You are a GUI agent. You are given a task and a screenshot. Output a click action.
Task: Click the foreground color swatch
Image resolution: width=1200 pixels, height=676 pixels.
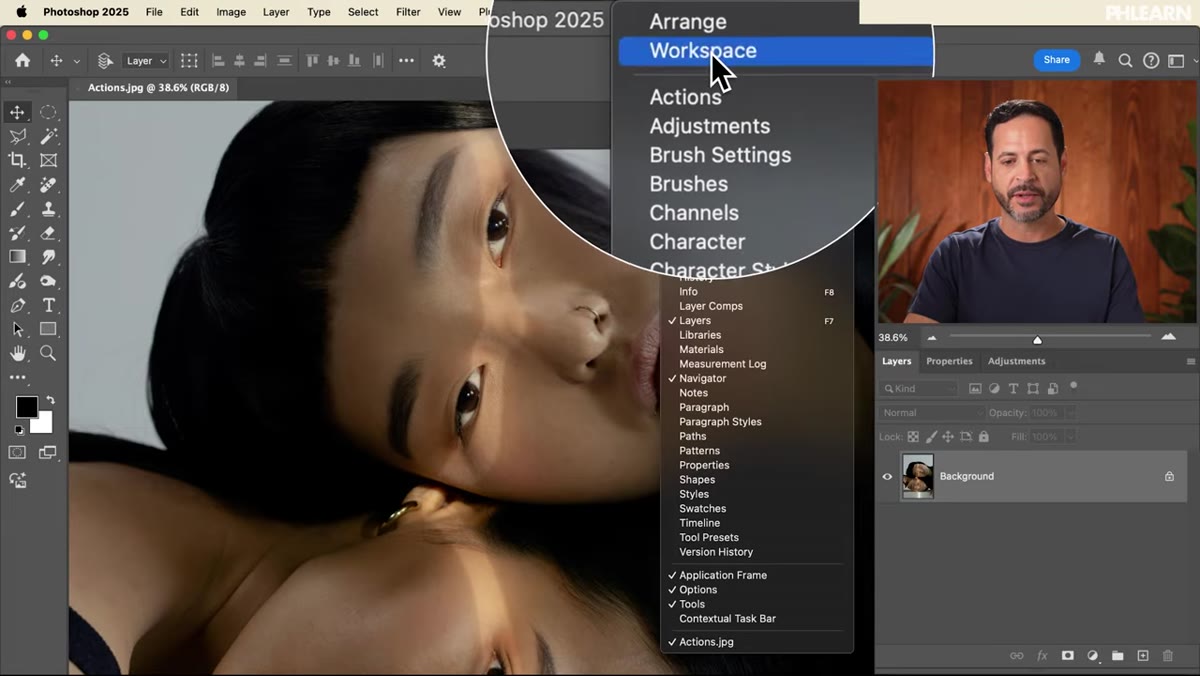26,407
